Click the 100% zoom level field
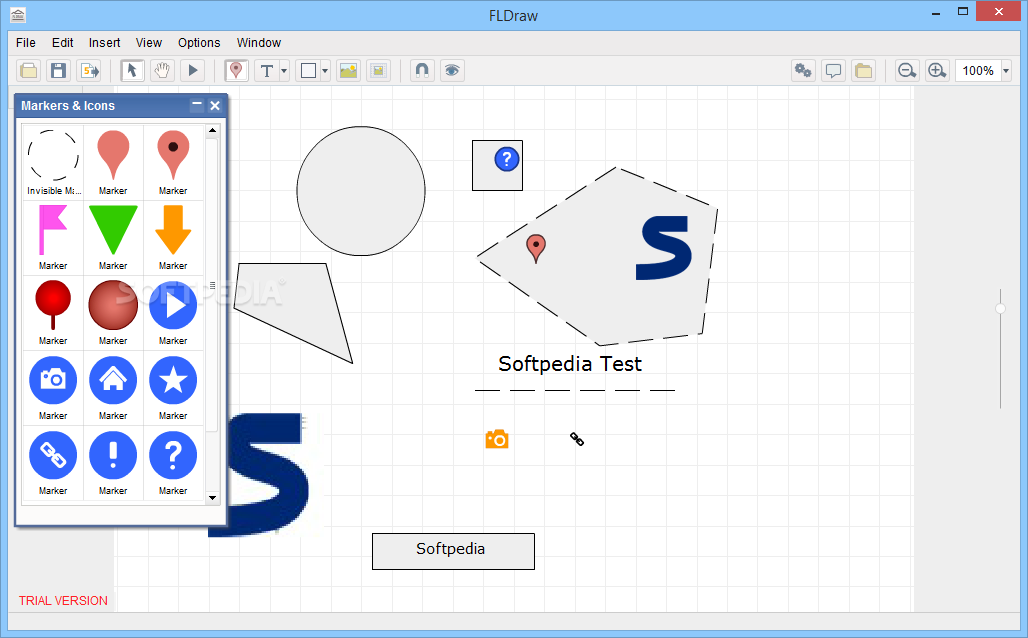This screenshot has width=1028, height=638. (978, 70)
